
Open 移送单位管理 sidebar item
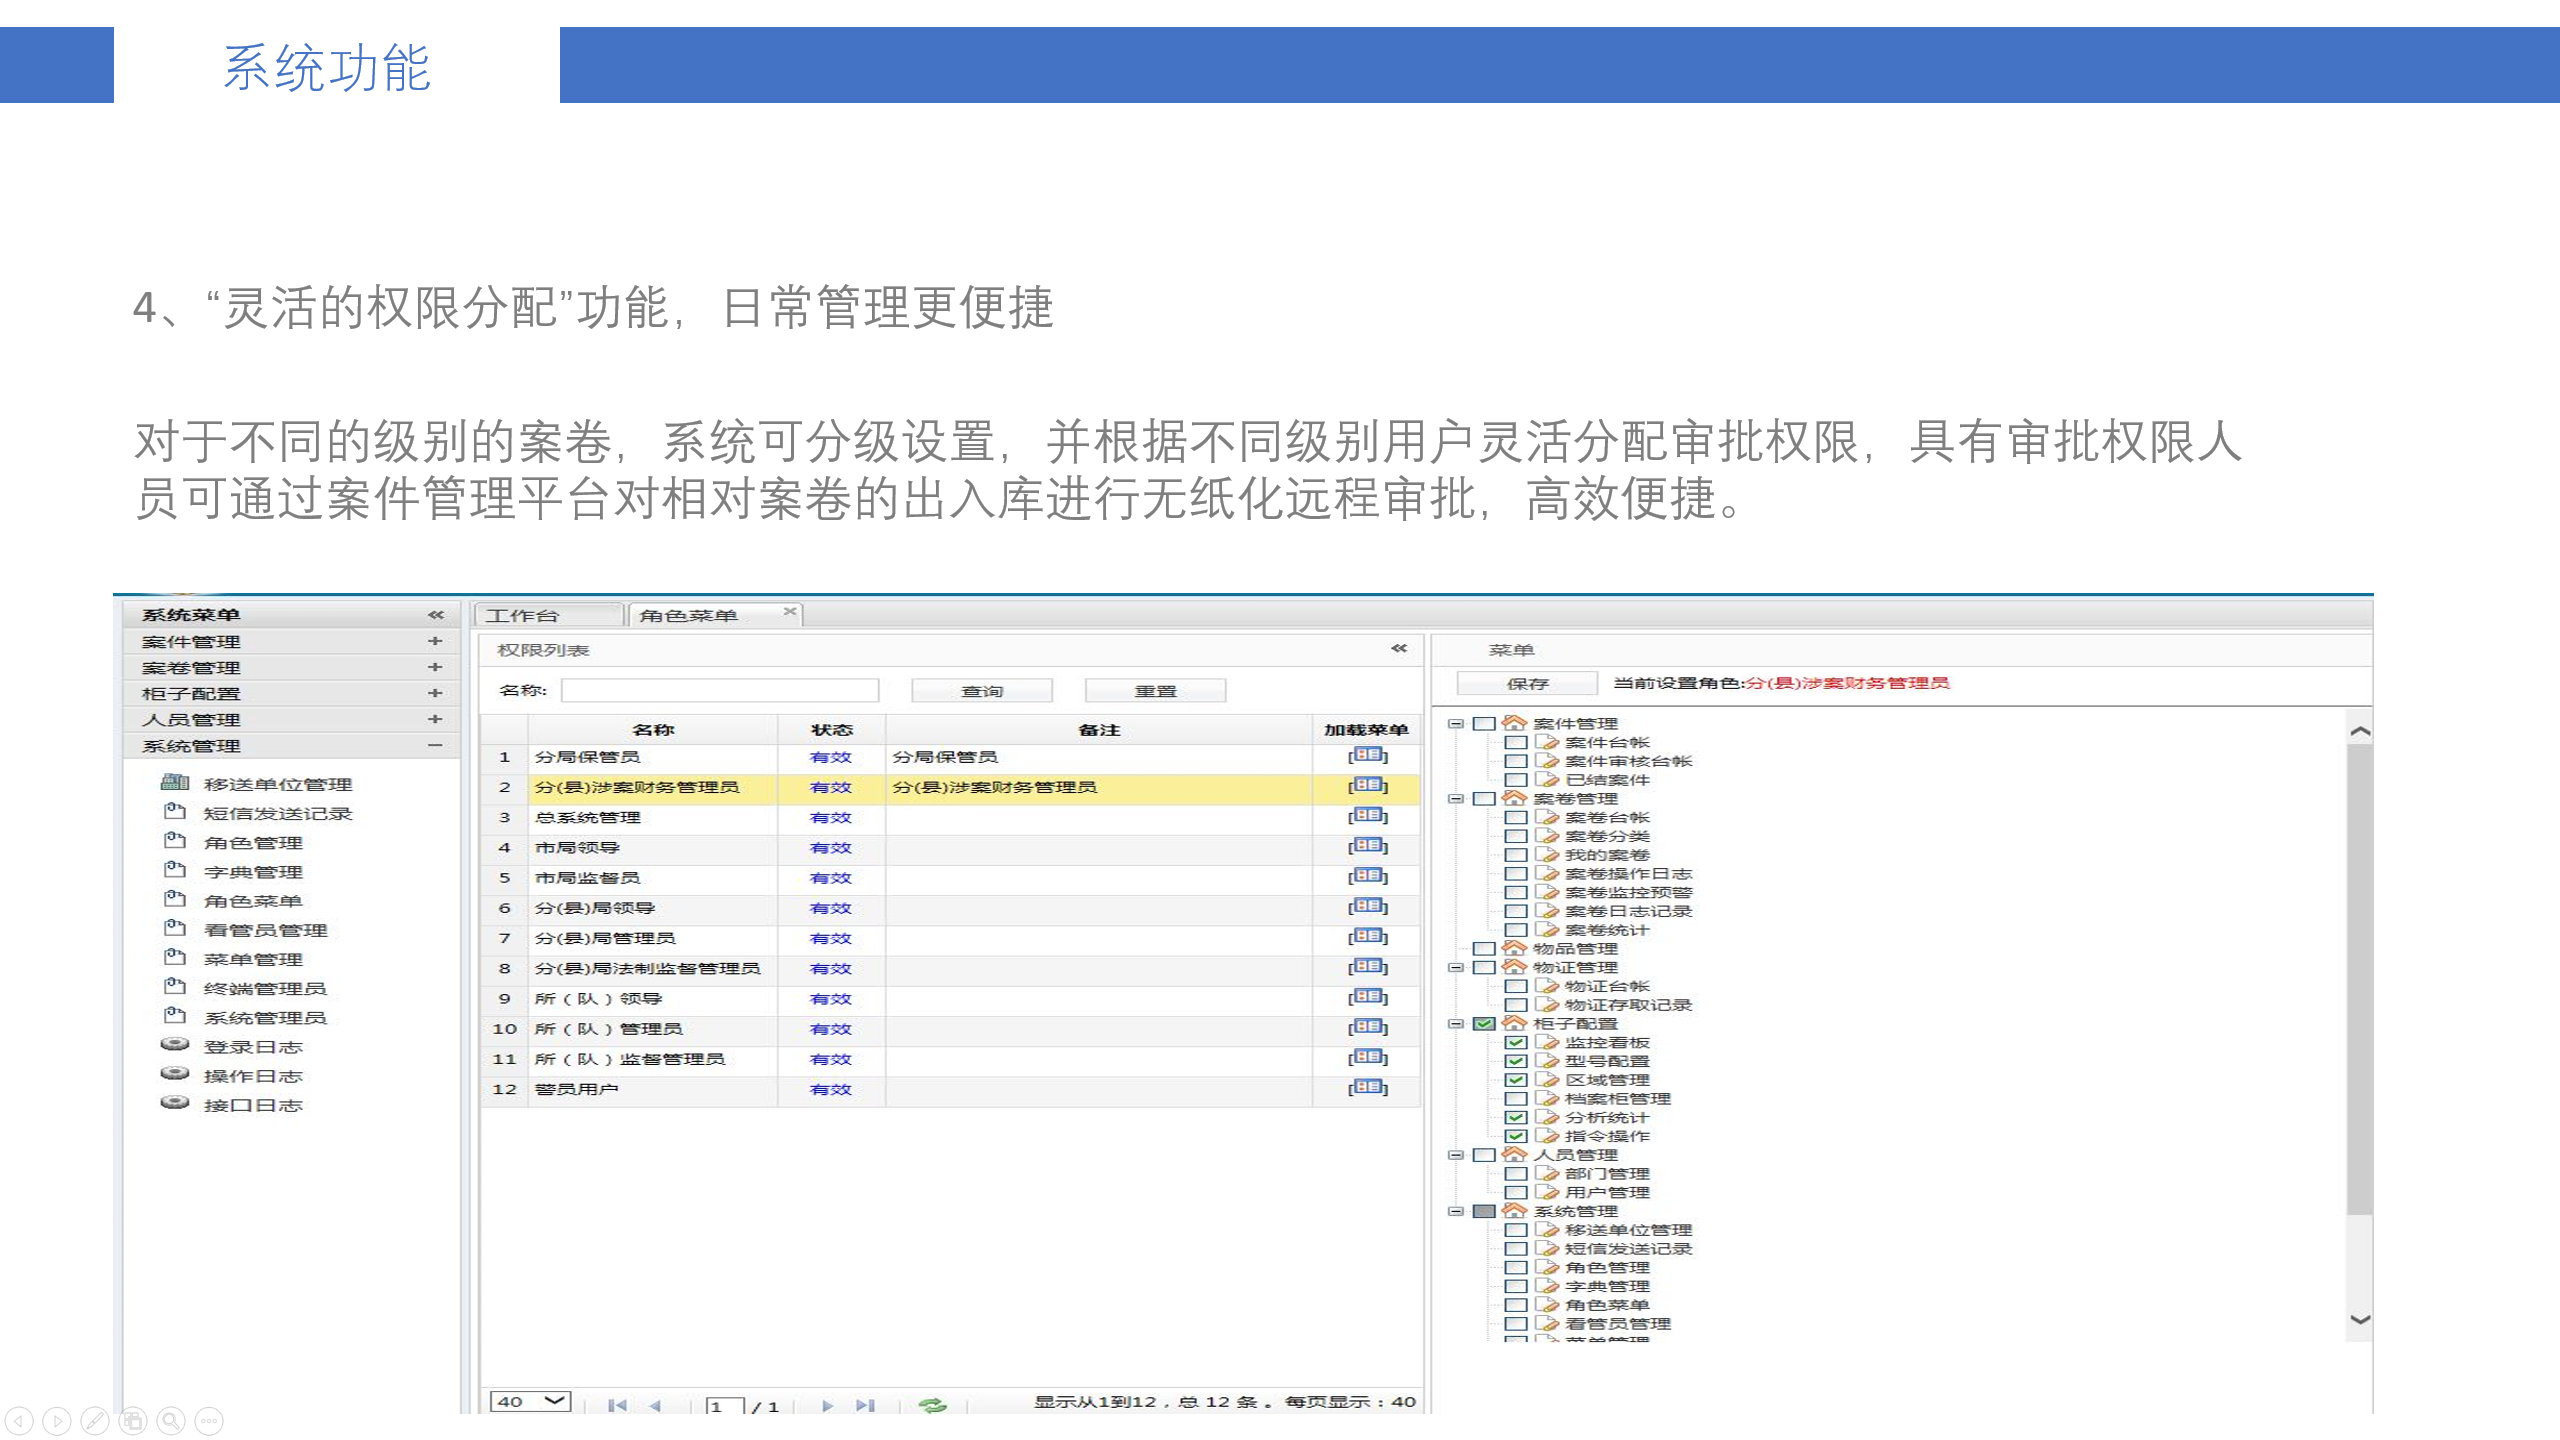(277, 785)
